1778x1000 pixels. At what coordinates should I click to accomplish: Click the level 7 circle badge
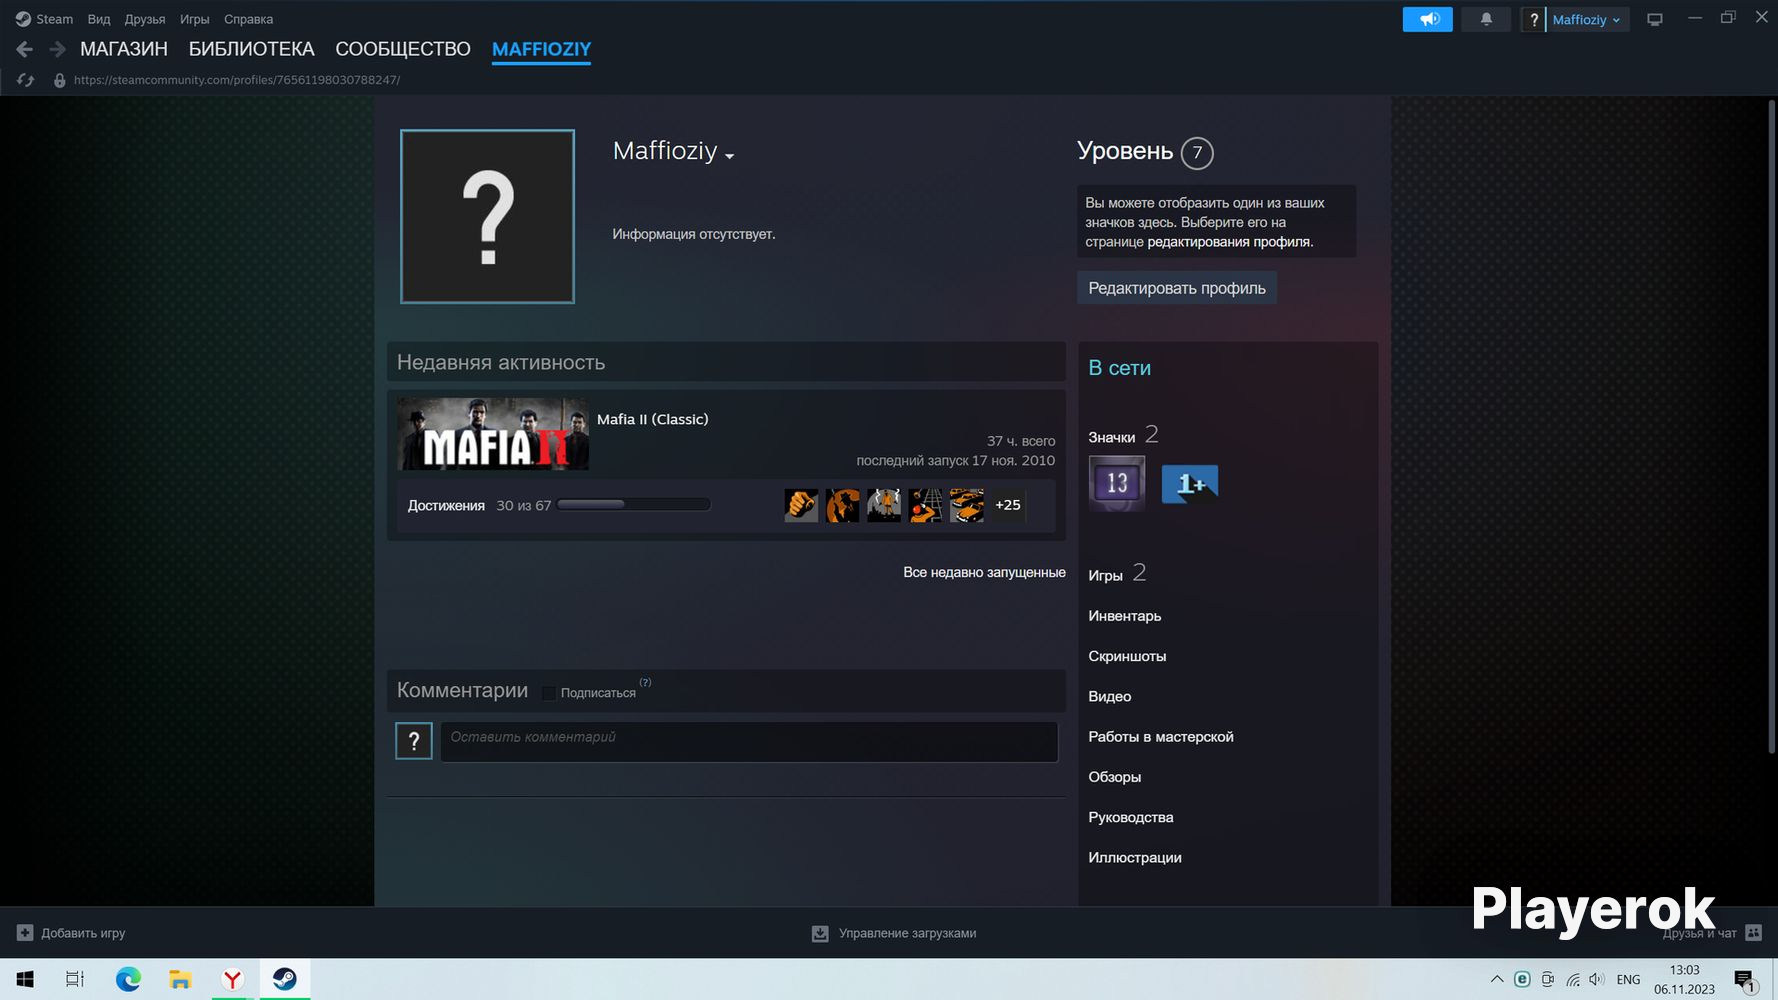(1197, 153)
